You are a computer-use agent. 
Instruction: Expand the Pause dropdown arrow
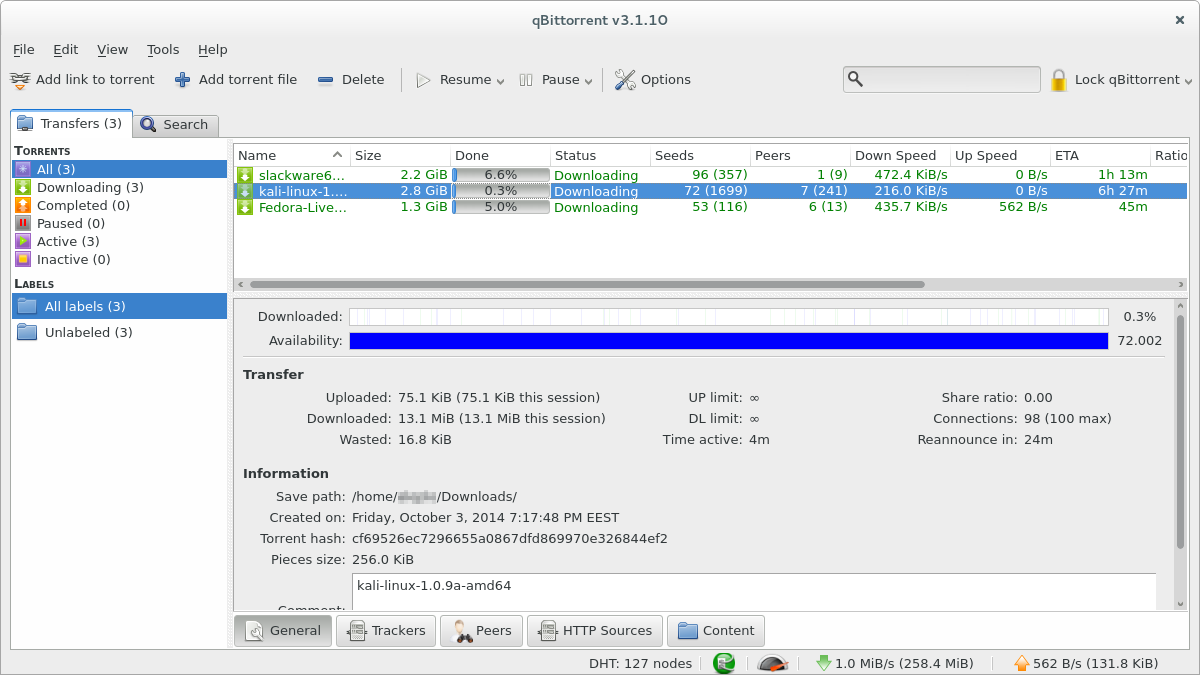tap(588, 81)
